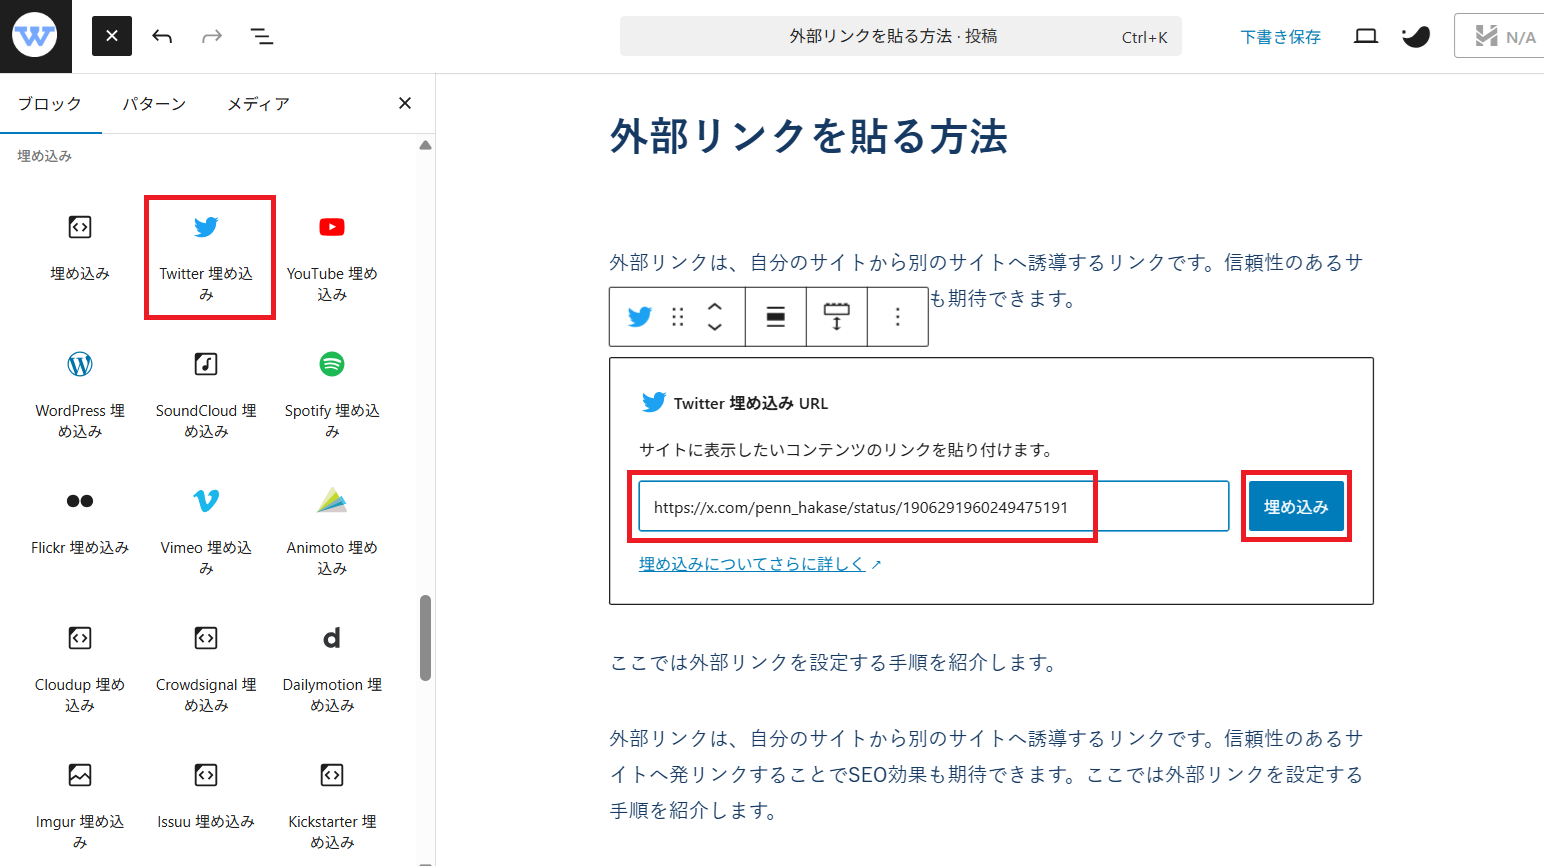Insert the Vimeo 埋め込み block
Viewport: 1544px width, 866px height.
[x=206, y=532]
